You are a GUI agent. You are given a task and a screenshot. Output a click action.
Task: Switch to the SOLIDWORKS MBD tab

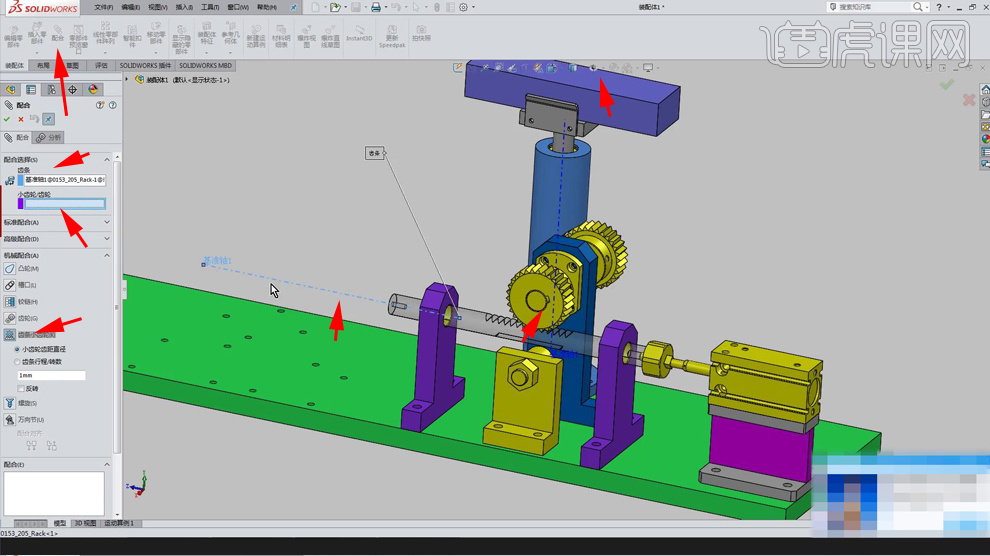tap(205, 66)
